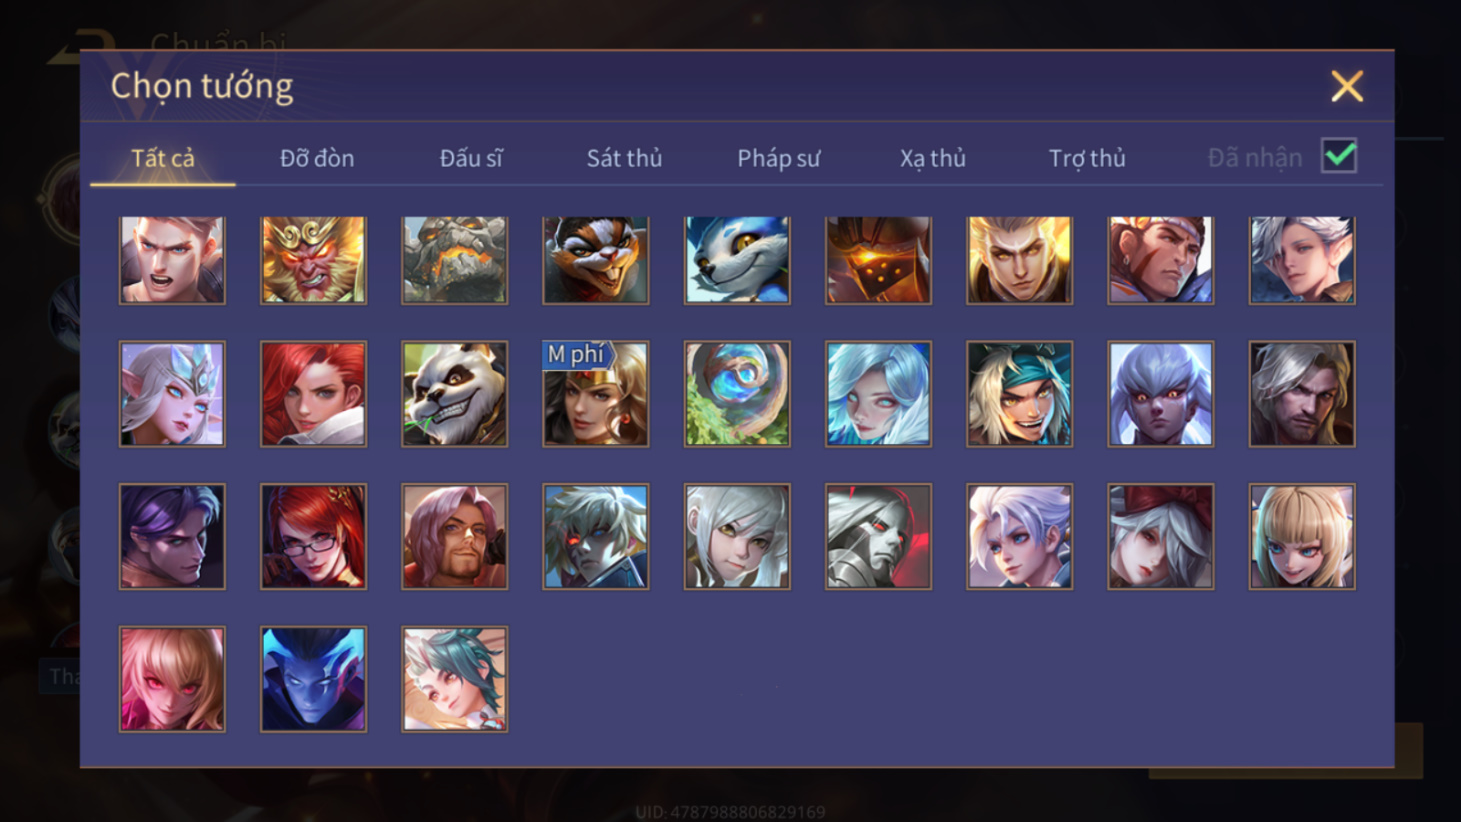Viewport: 1461px width, 822px height.
Task: Select the blue cat hero portrait
Action: tap(737, 260)
